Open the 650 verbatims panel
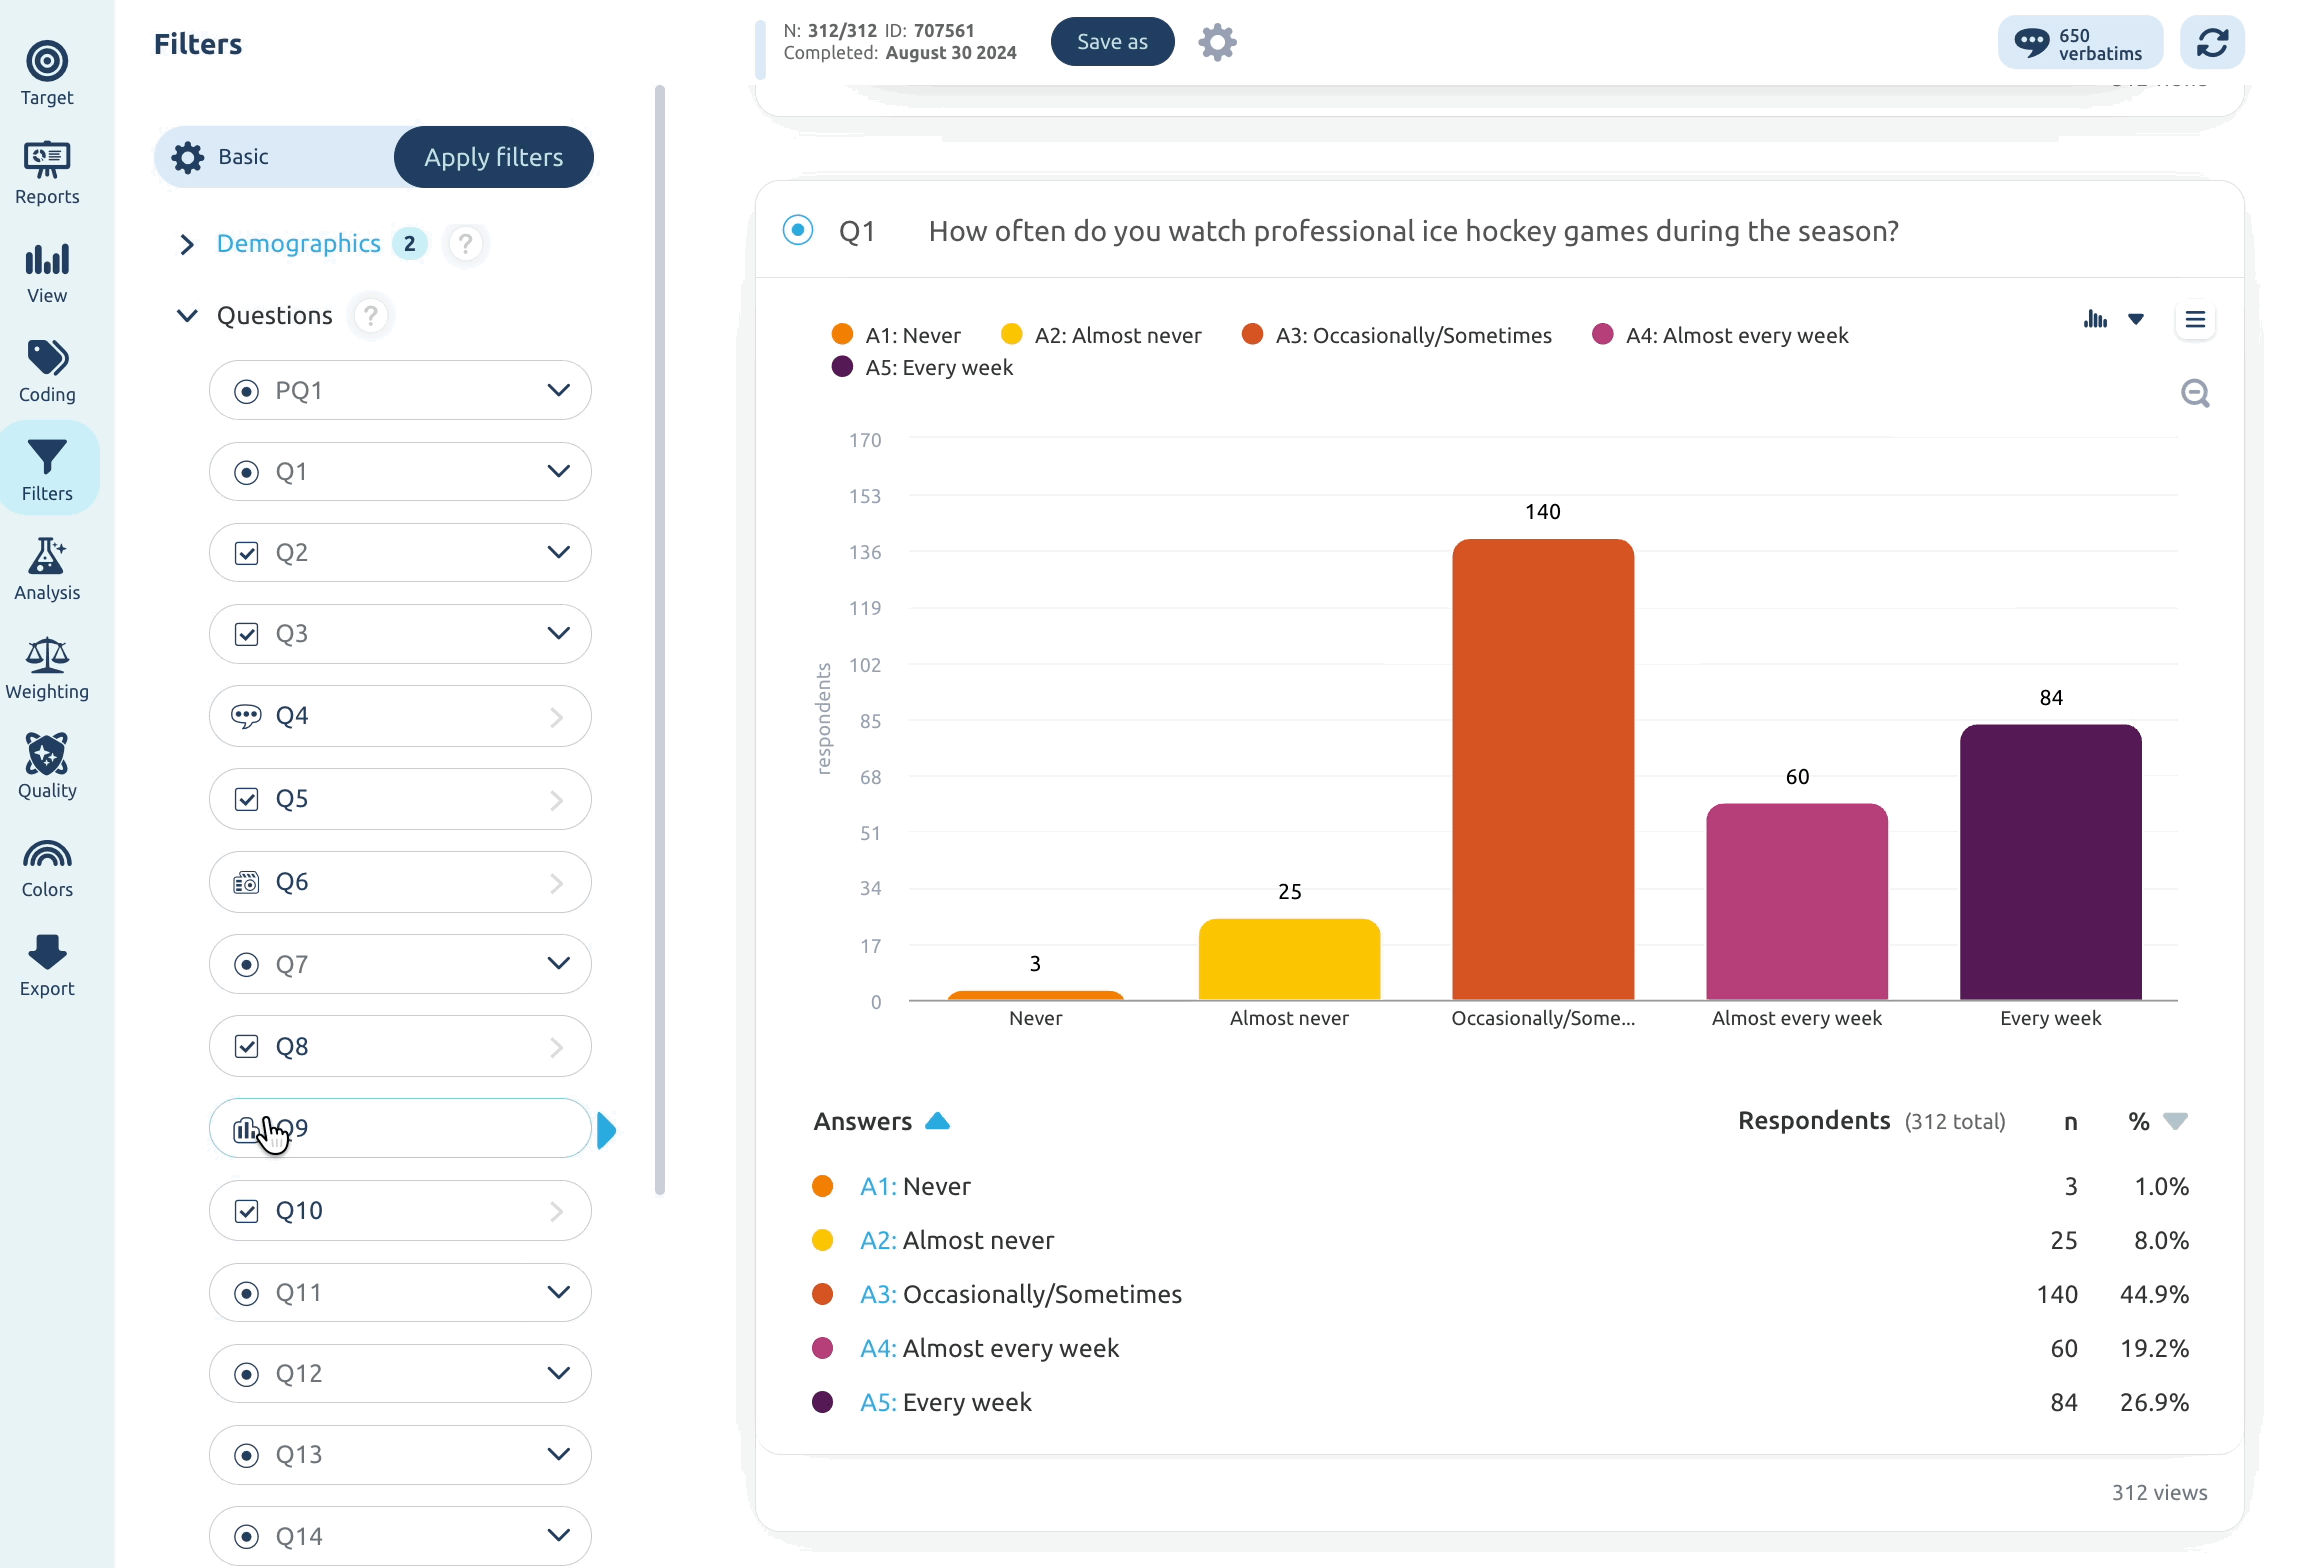The width and height of the screenshot is (2318, 1568). point(2079,43)
